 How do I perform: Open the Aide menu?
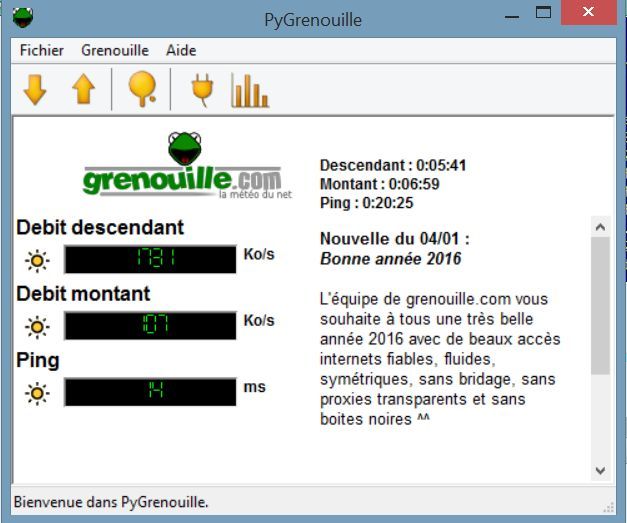[x=181, y=50]
